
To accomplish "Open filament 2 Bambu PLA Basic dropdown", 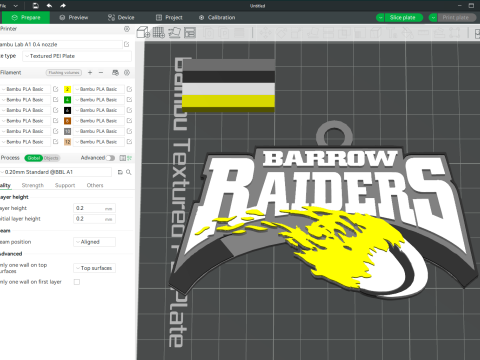I will click(99, 89).
